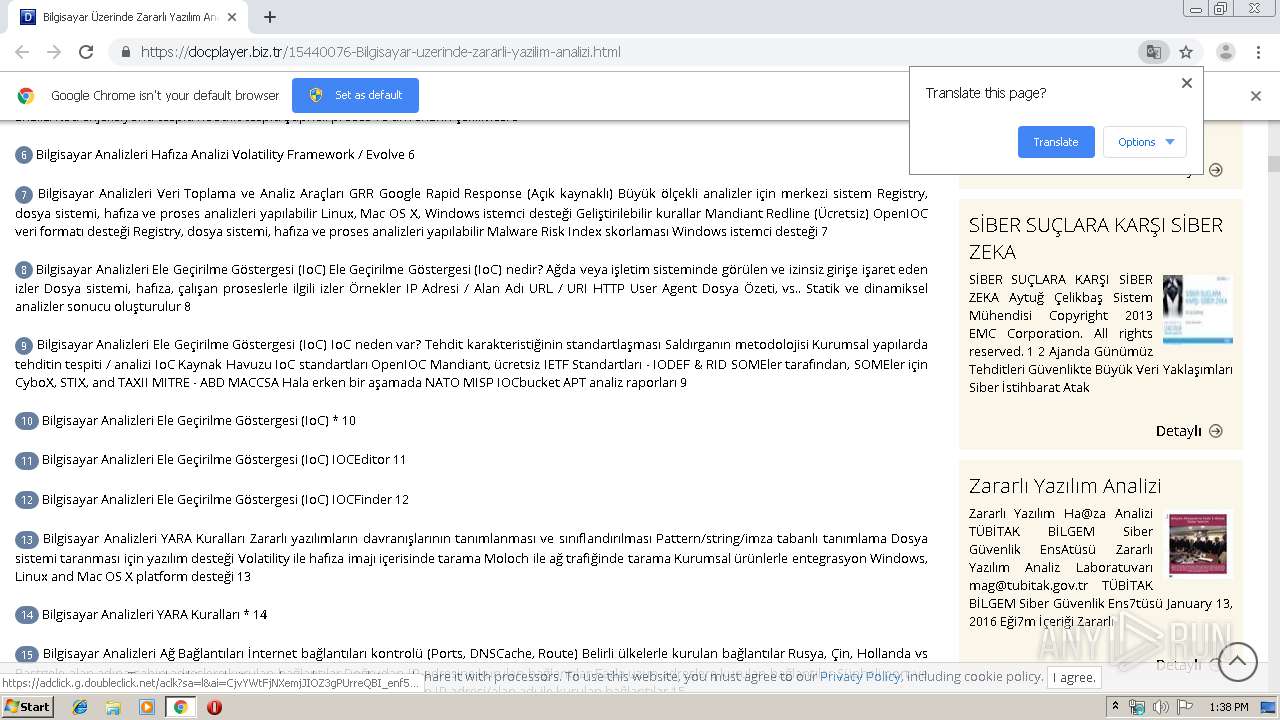Open the translate Options dropdown
The image size is (1280, 720).
(1145, 142)
